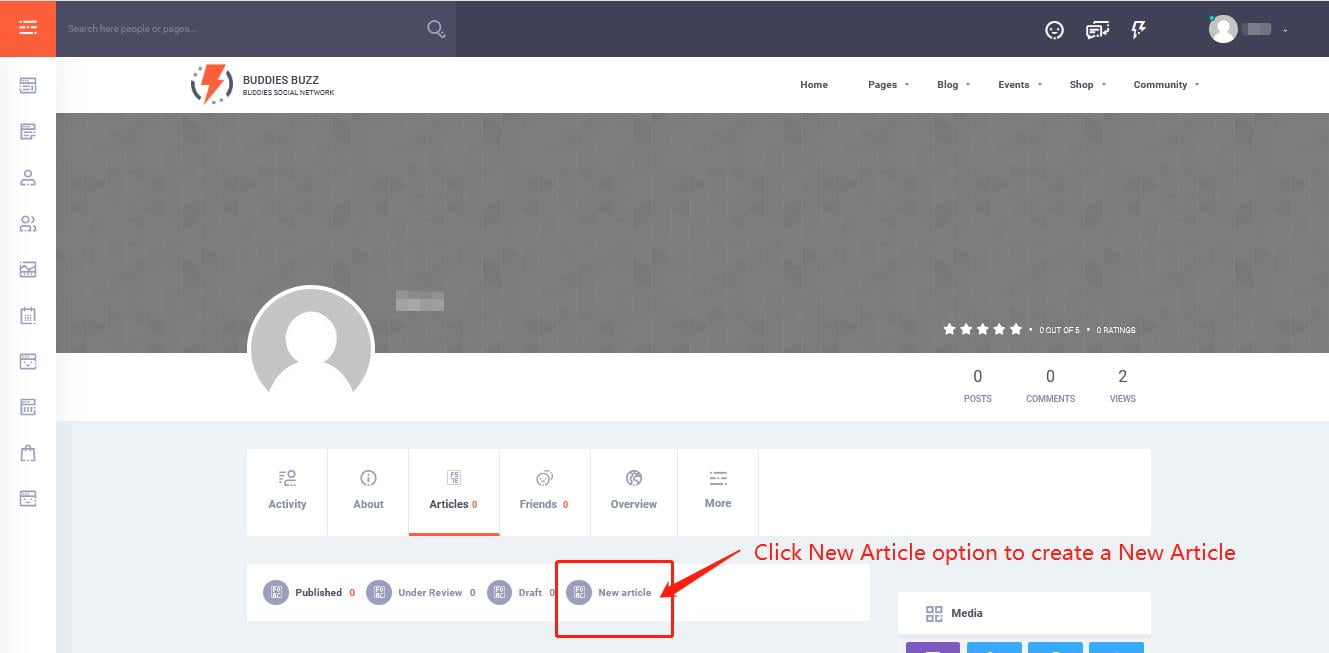Image resolution: width=1329 pixels, height=653 pixels.
Task: Open the friend requests smiley icon
Action: [x=1054, y=30]
